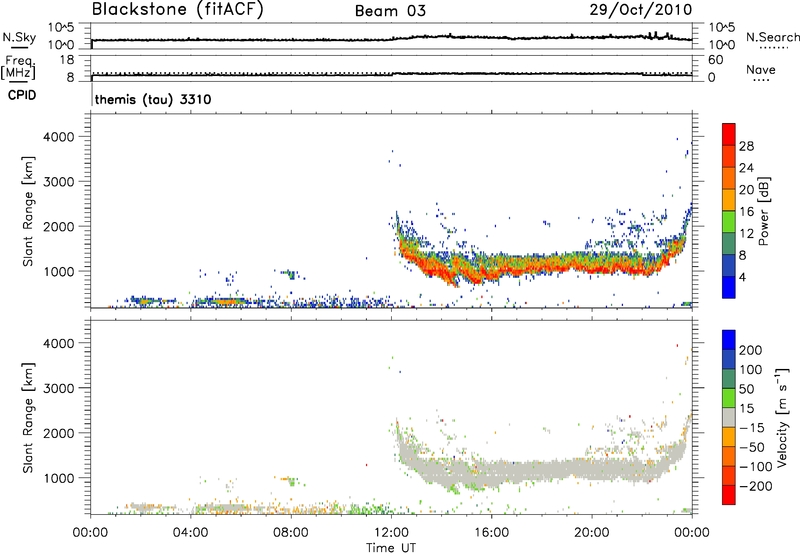The height and width of the screenshot is (554, 800).
Task: Click the 'themis (tau) 3310' text
Action: [153, 99]
